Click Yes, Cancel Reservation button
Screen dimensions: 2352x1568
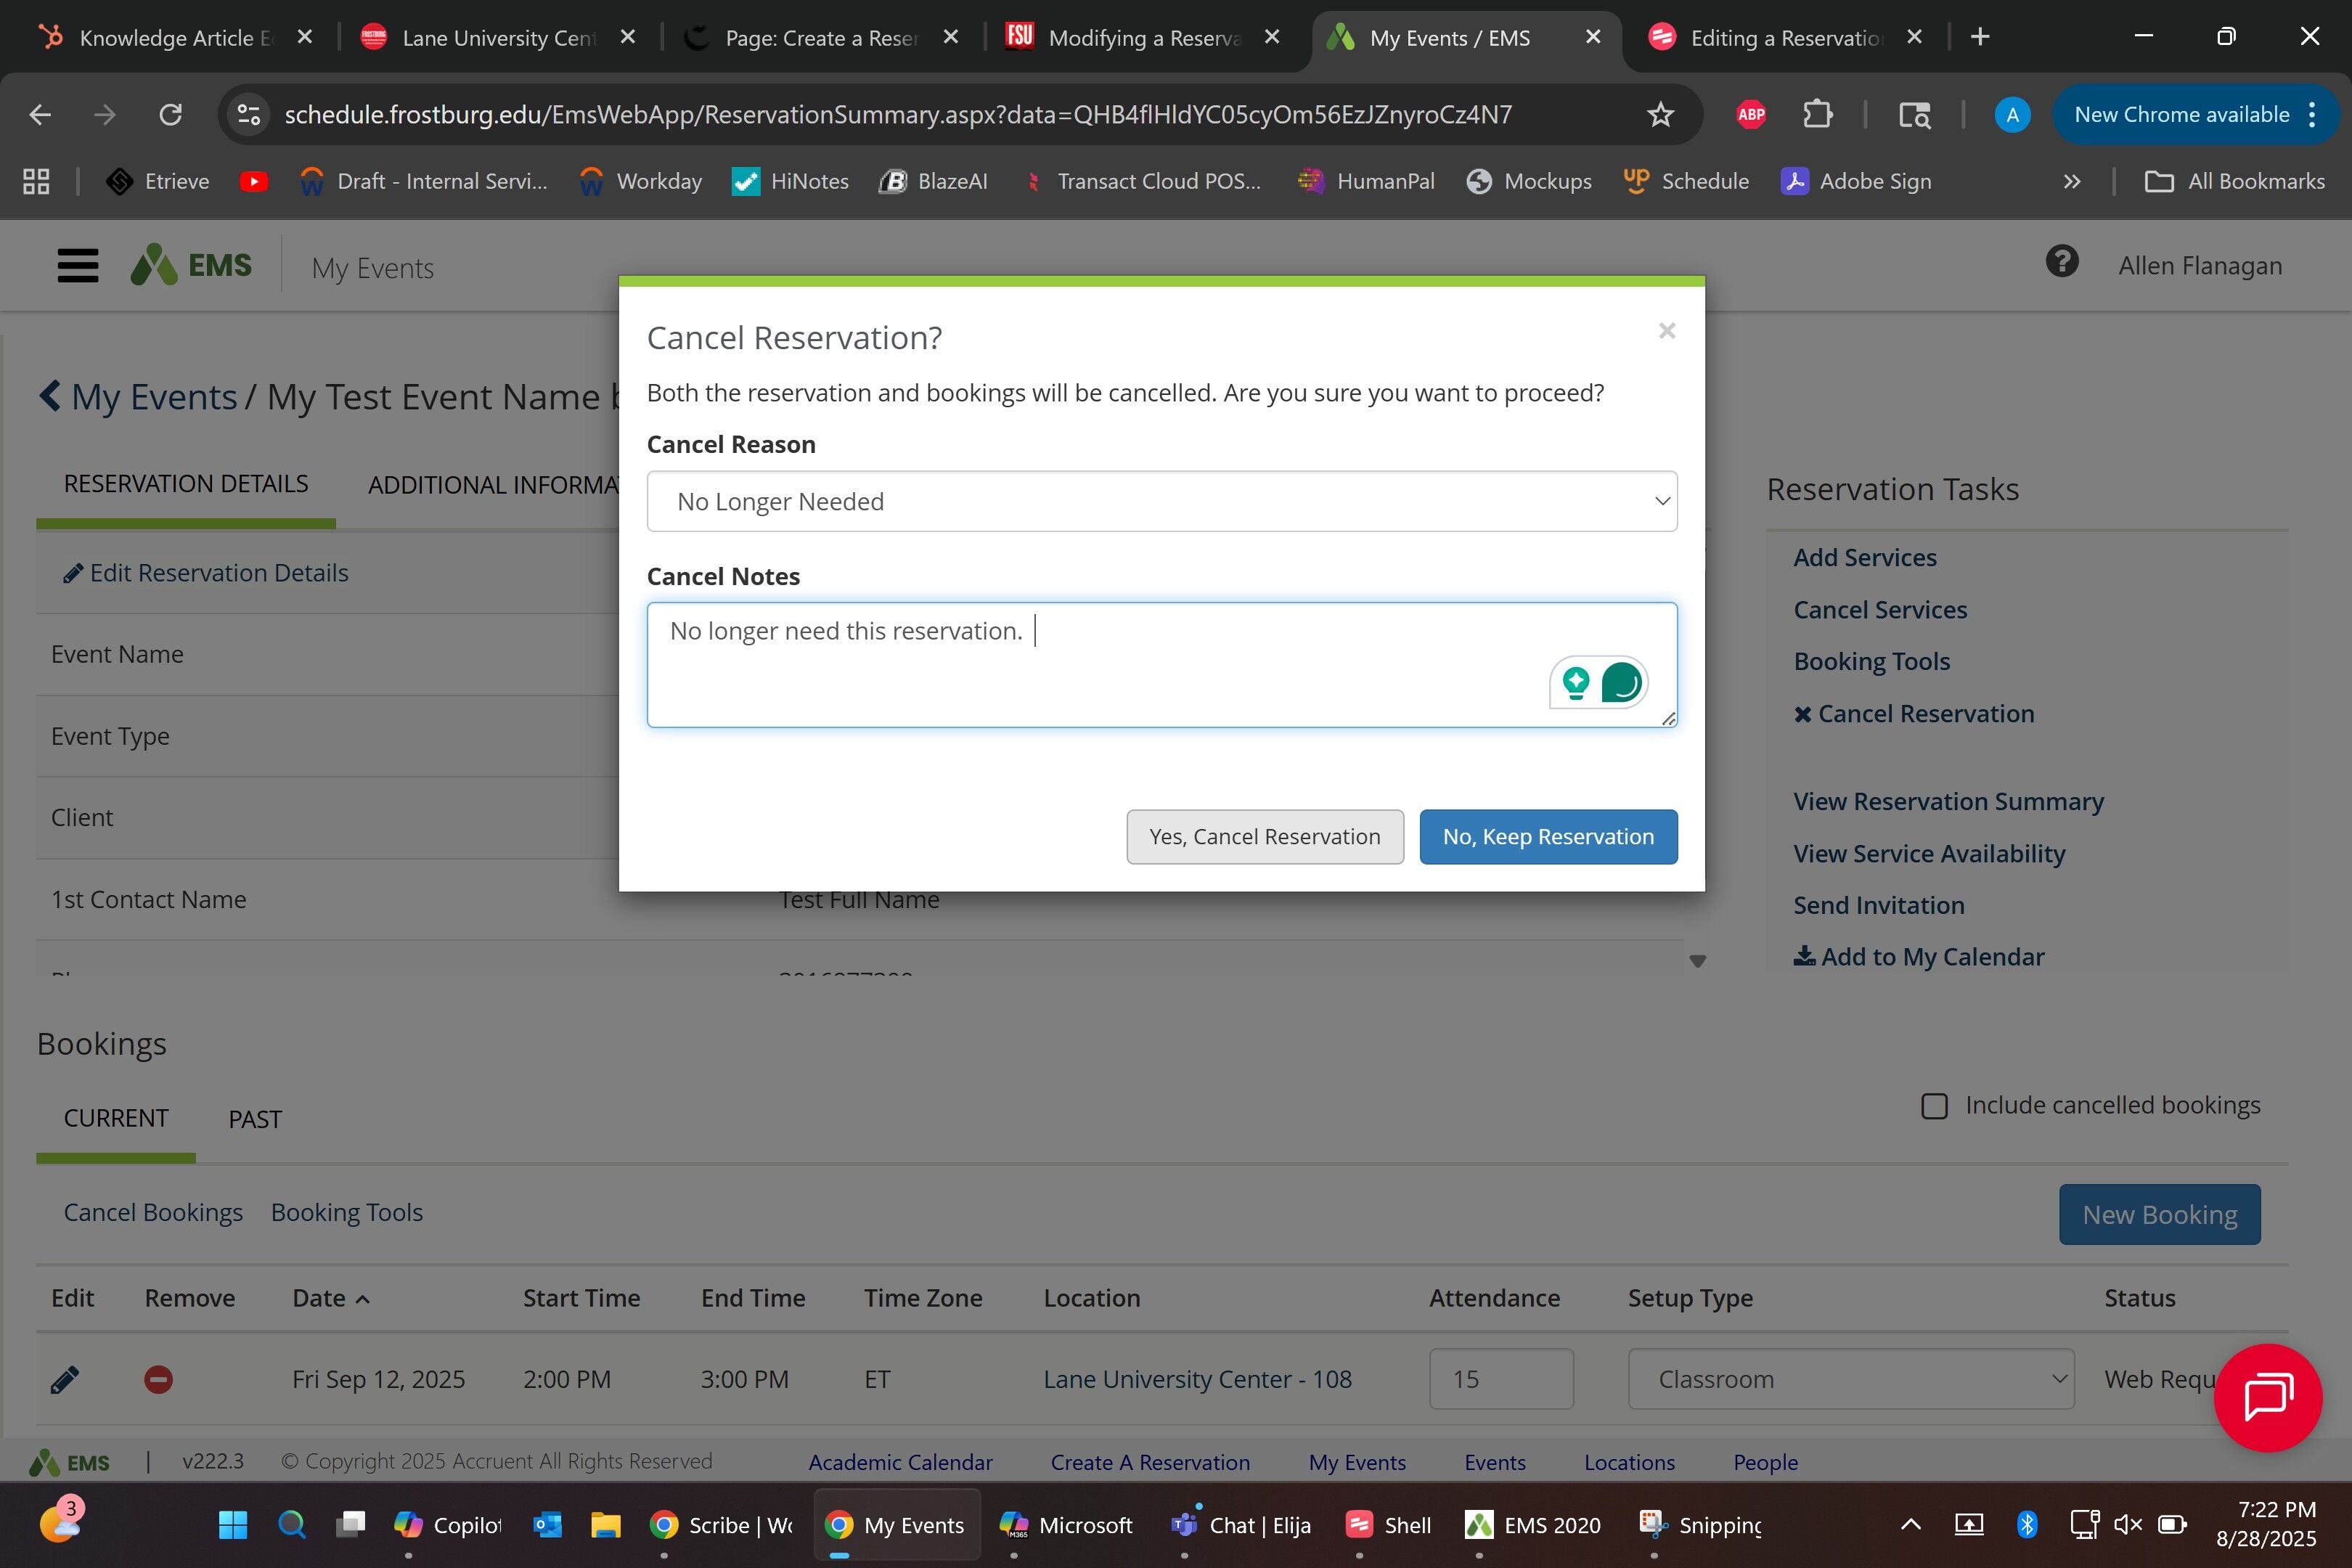click(1264, 837)
